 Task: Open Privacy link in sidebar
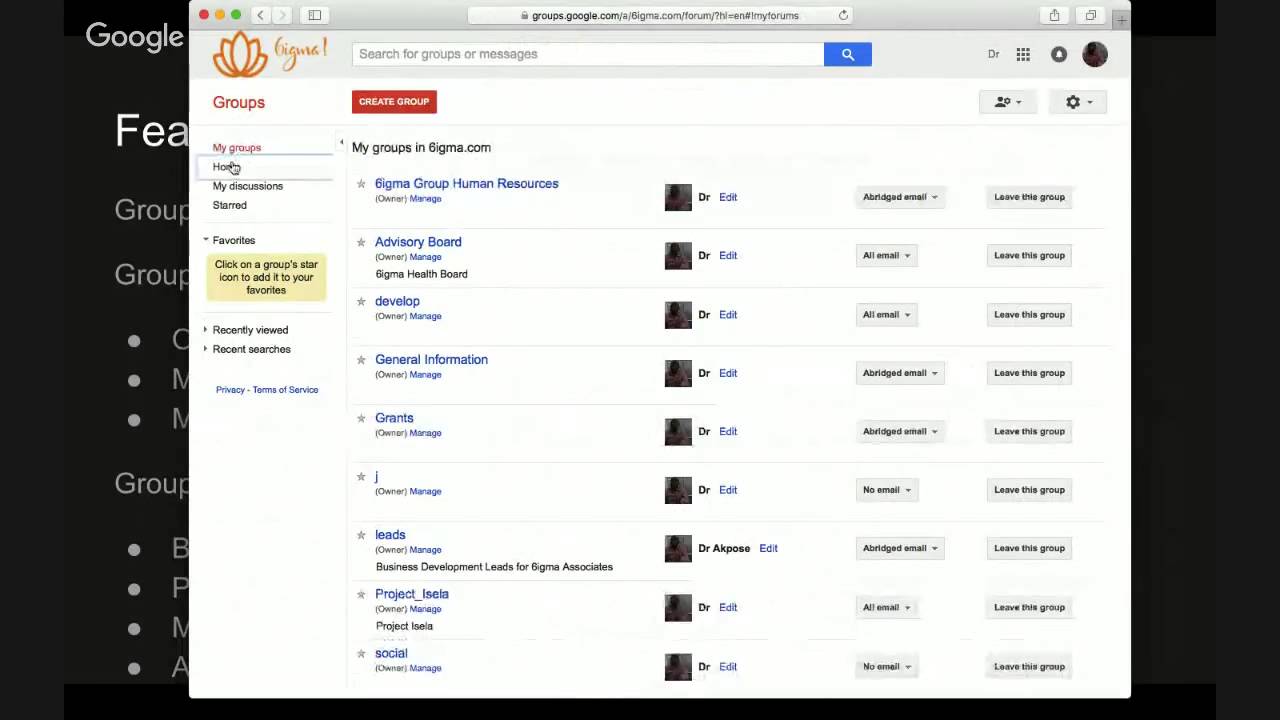pos(230,390)
